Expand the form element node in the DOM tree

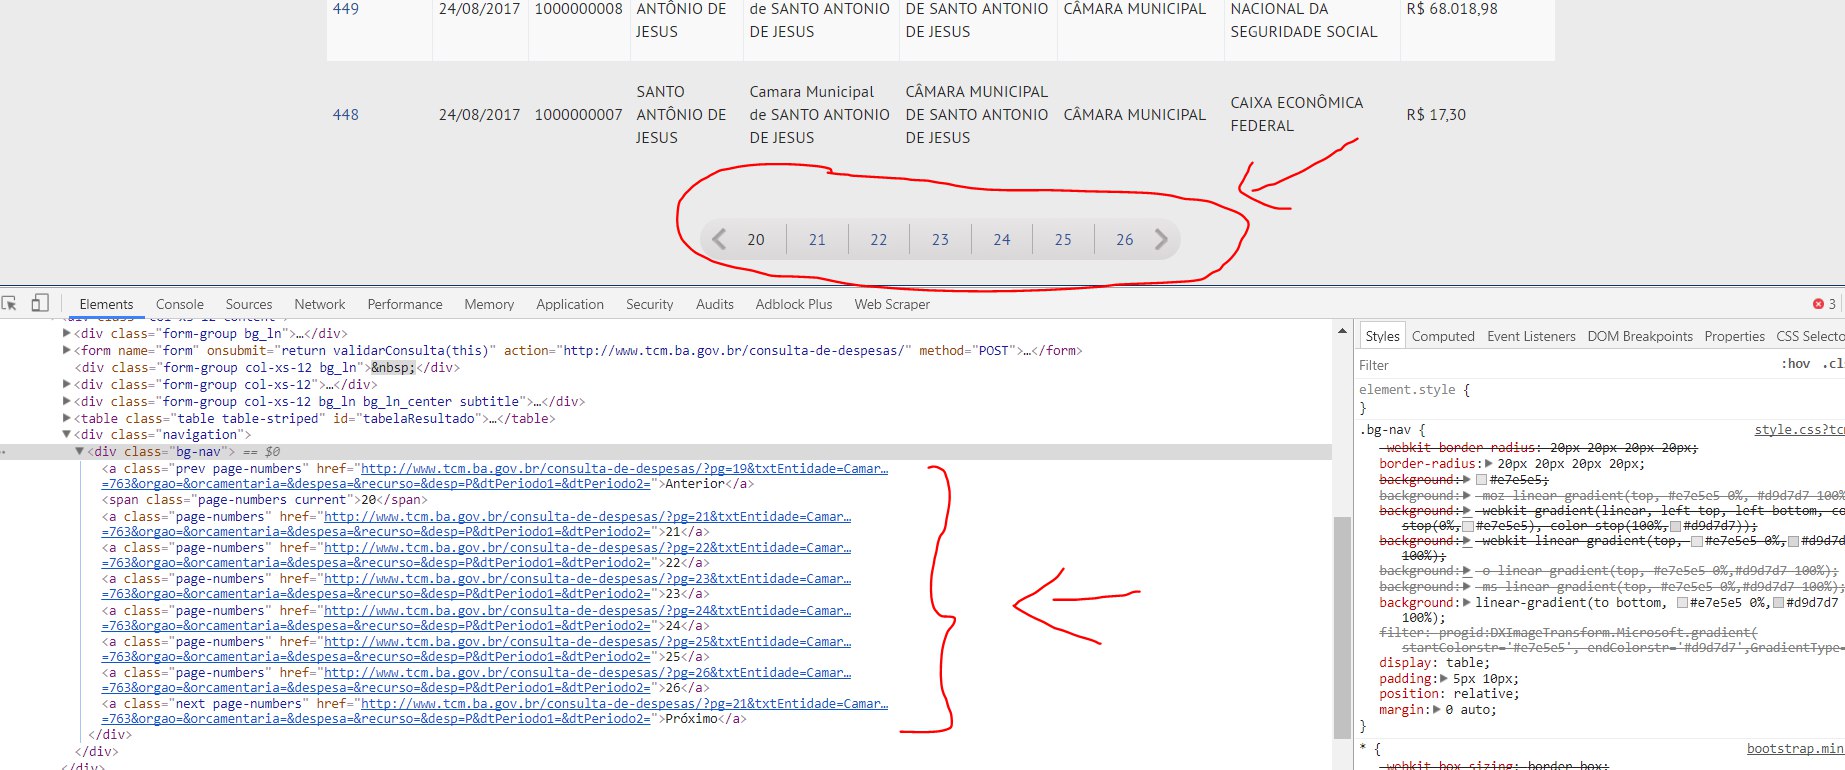pyautogui.click(x=67, y=351)
